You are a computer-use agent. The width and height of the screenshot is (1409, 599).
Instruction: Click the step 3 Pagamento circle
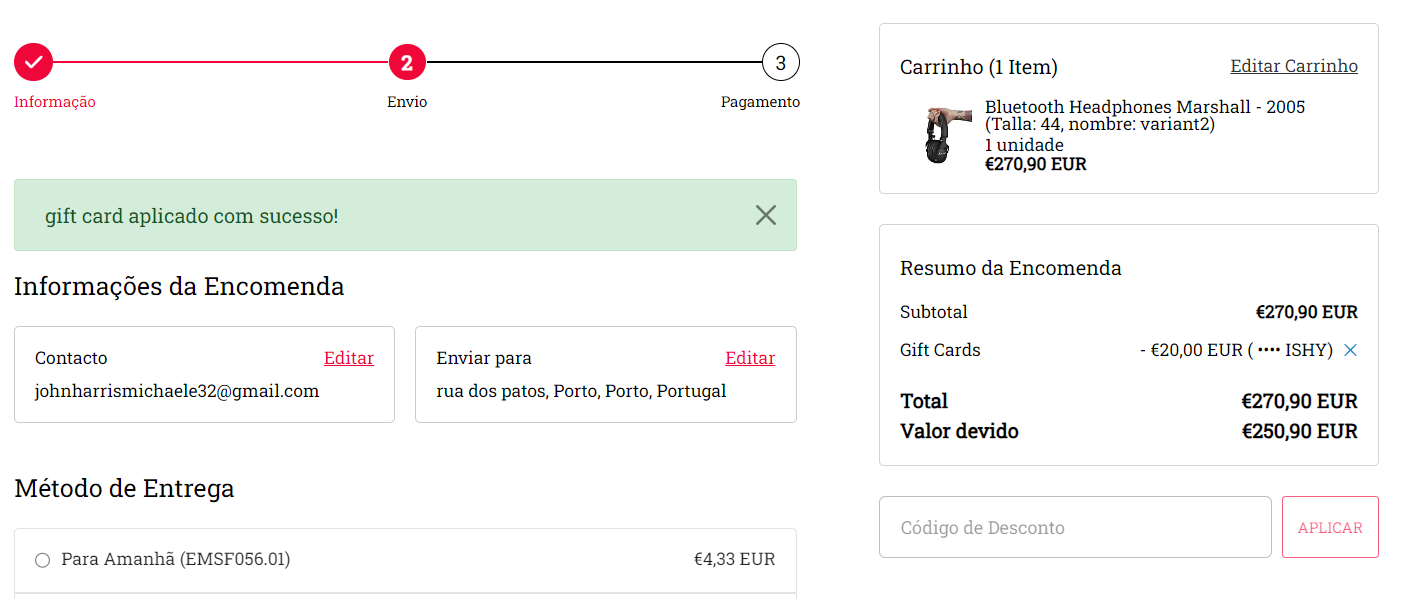click(x=780, y=63)
